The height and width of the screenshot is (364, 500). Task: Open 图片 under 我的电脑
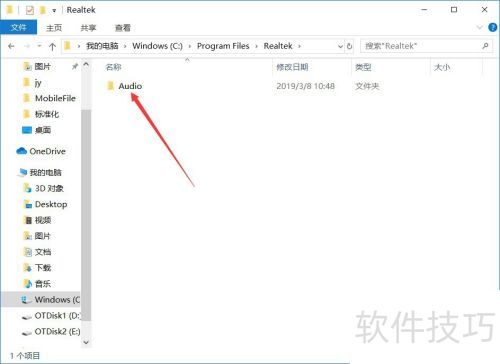coord(42,236)
